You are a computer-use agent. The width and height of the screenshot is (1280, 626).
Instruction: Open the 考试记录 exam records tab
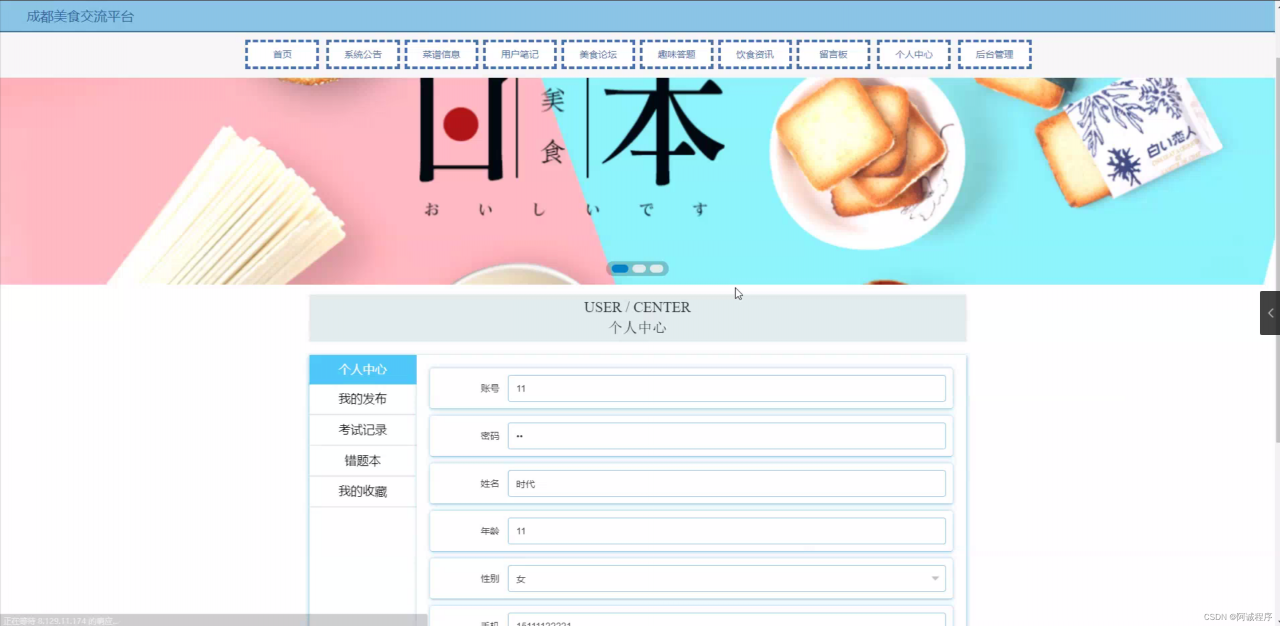362,429
